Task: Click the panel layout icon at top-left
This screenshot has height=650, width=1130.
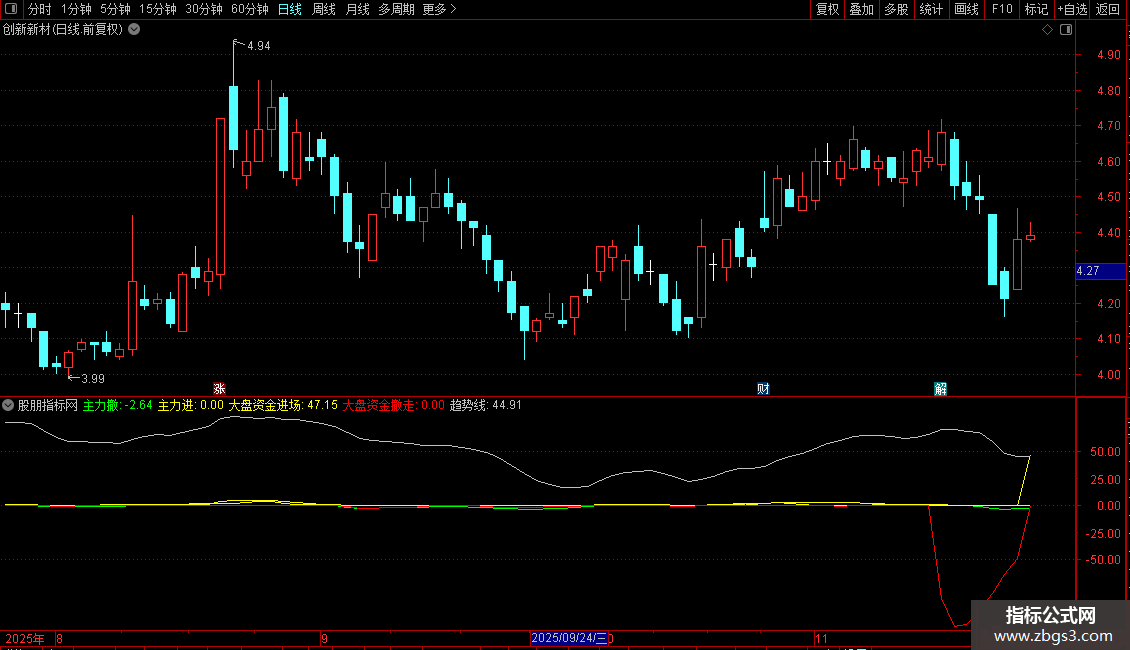Action: [x=11, y=9]
